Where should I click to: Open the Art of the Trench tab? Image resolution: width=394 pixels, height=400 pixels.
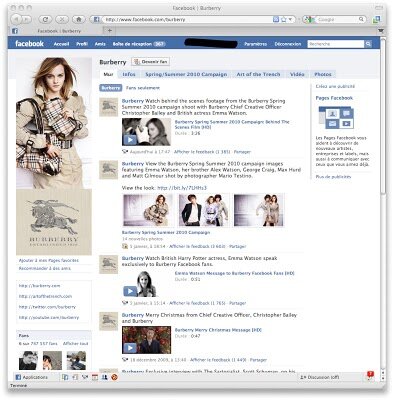pos(258,74)
